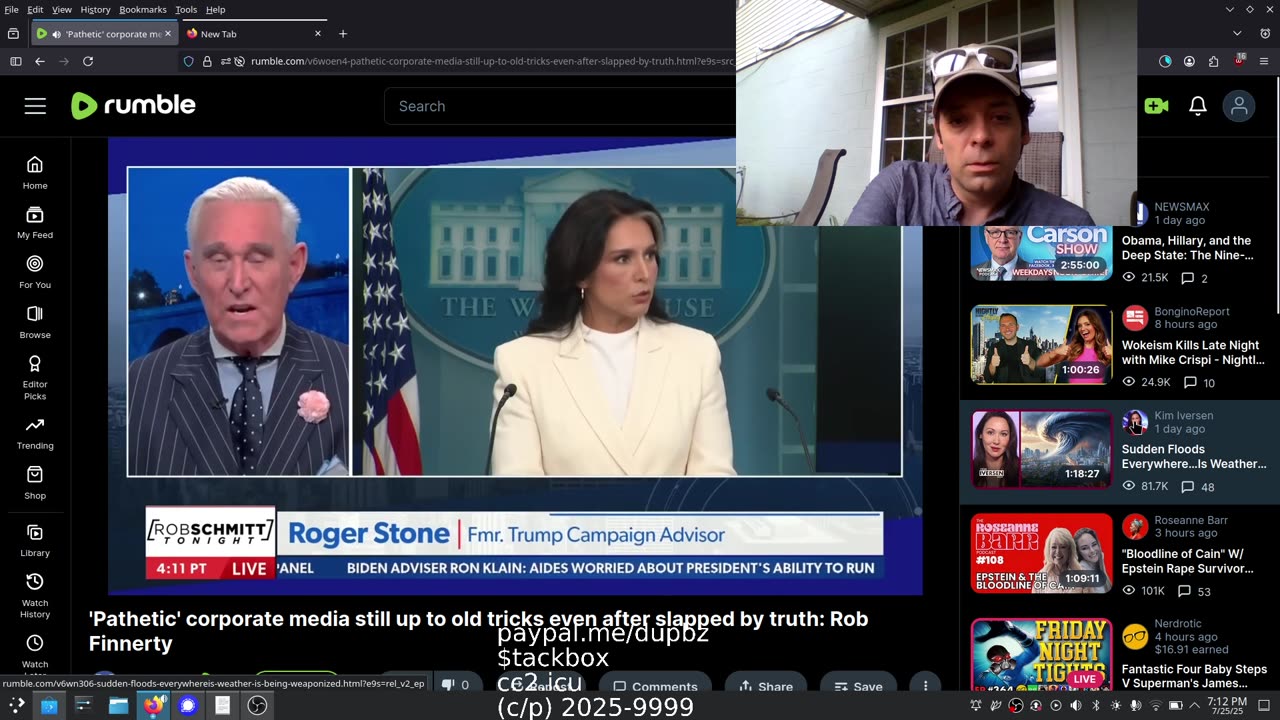Open the File menu
The height and width of the screenshot is (720, 1280).
[x=12, y=9]
